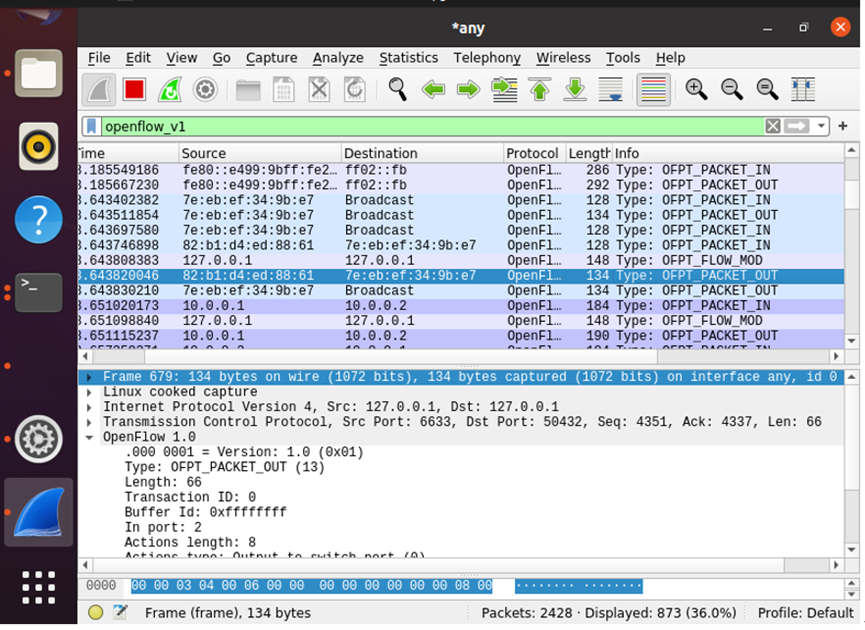Toggle auto-scroll during live capture
This screenshot has height=630, width=865.
coord(610,90)
